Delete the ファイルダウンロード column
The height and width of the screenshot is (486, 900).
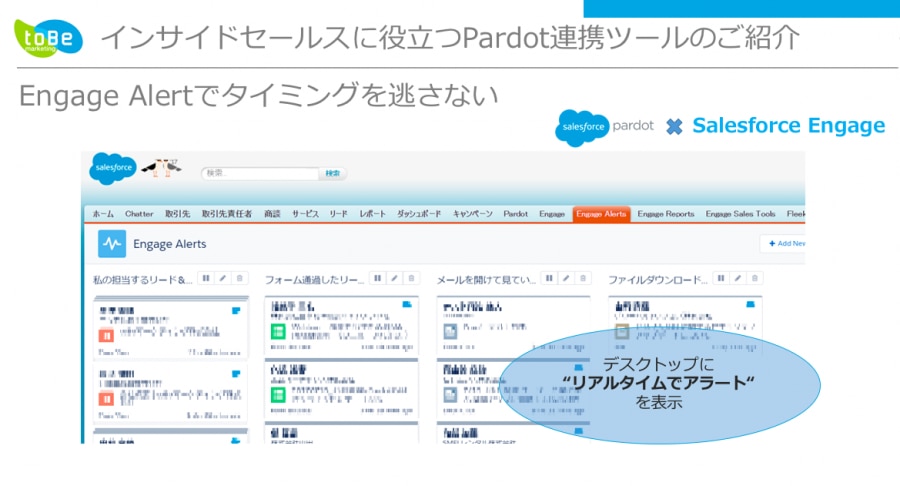click(x=755, y=279)
